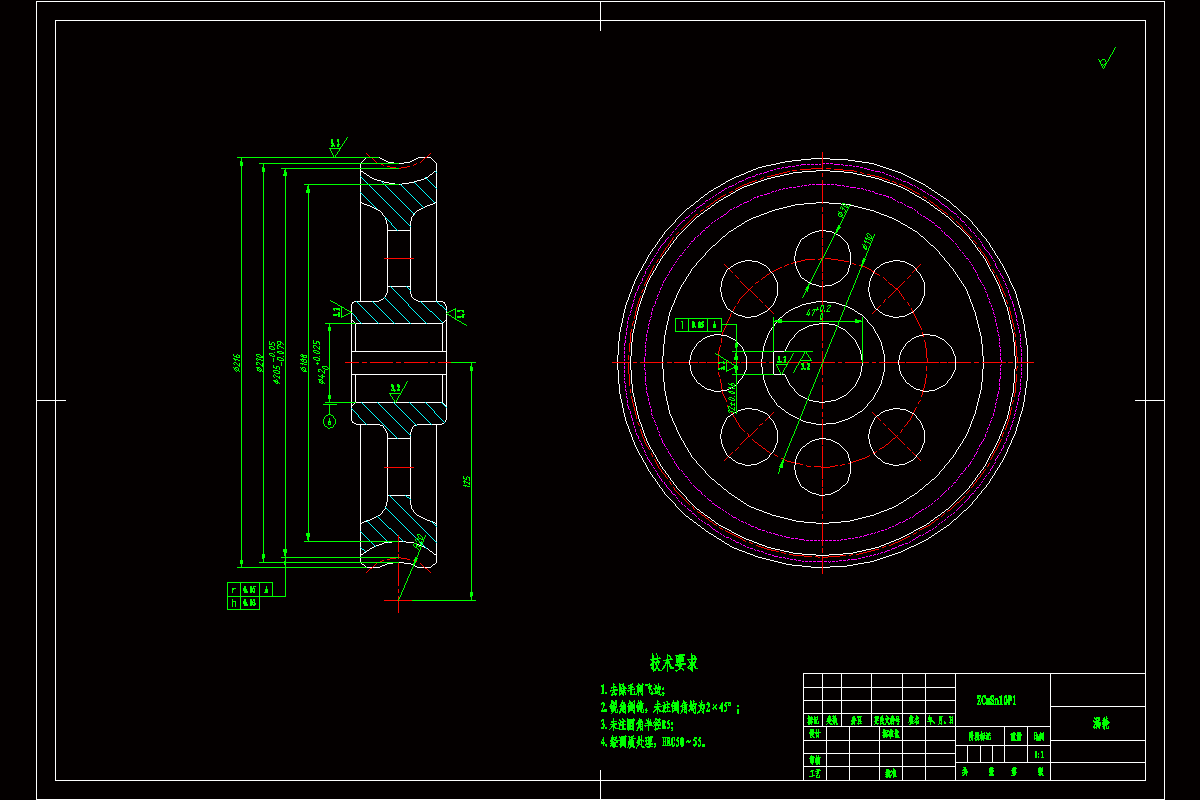Image resolution: width=1200 pixels, height=800 pixels.
Task: Select the 125 vertical dimension text
Action: point(466,481)
